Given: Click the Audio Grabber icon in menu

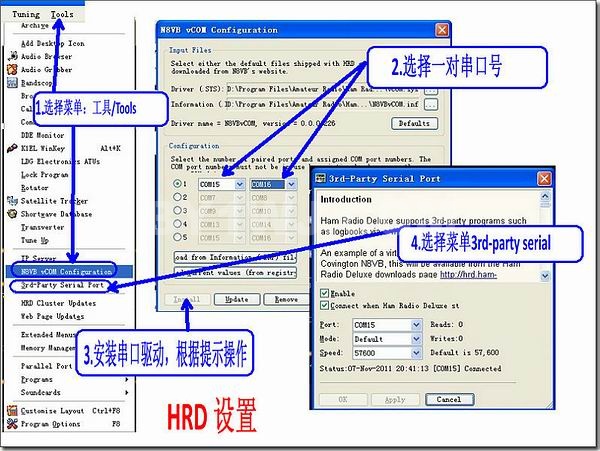Looking at the screenshot, I should tap(12, 69).
